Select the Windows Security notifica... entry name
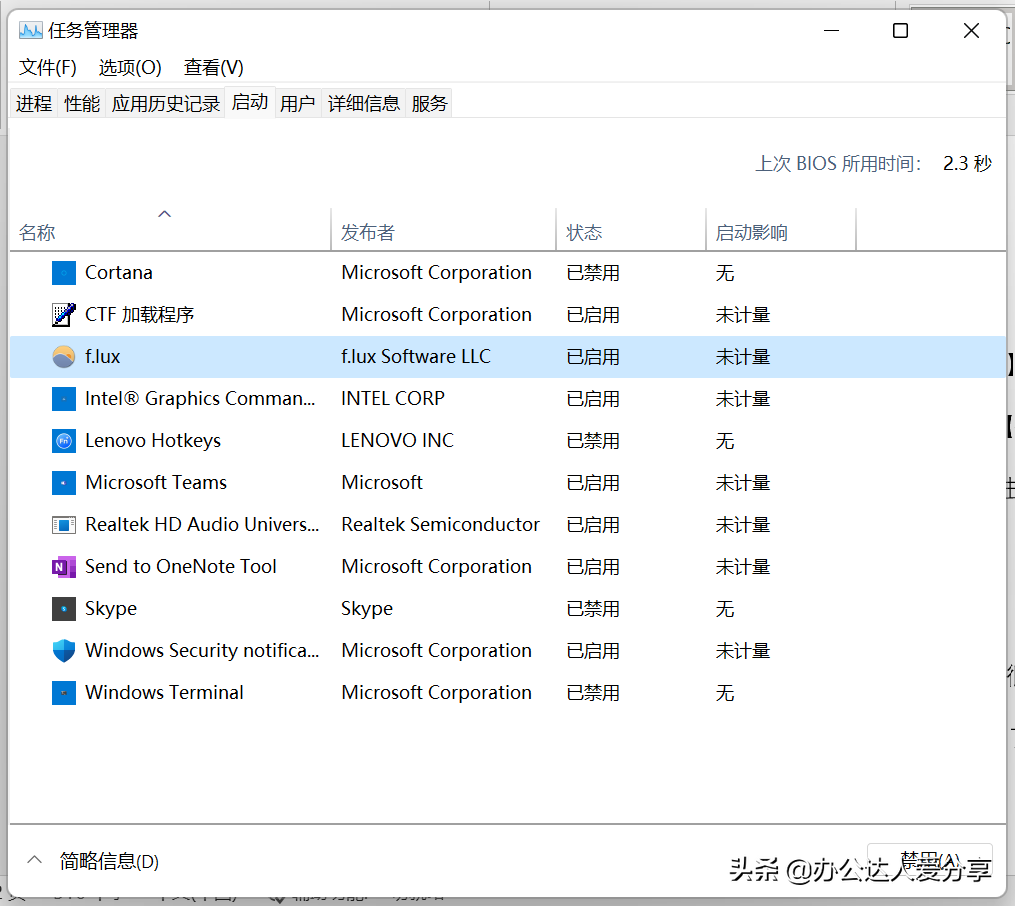1015x906 pixels. coord(202,650)
